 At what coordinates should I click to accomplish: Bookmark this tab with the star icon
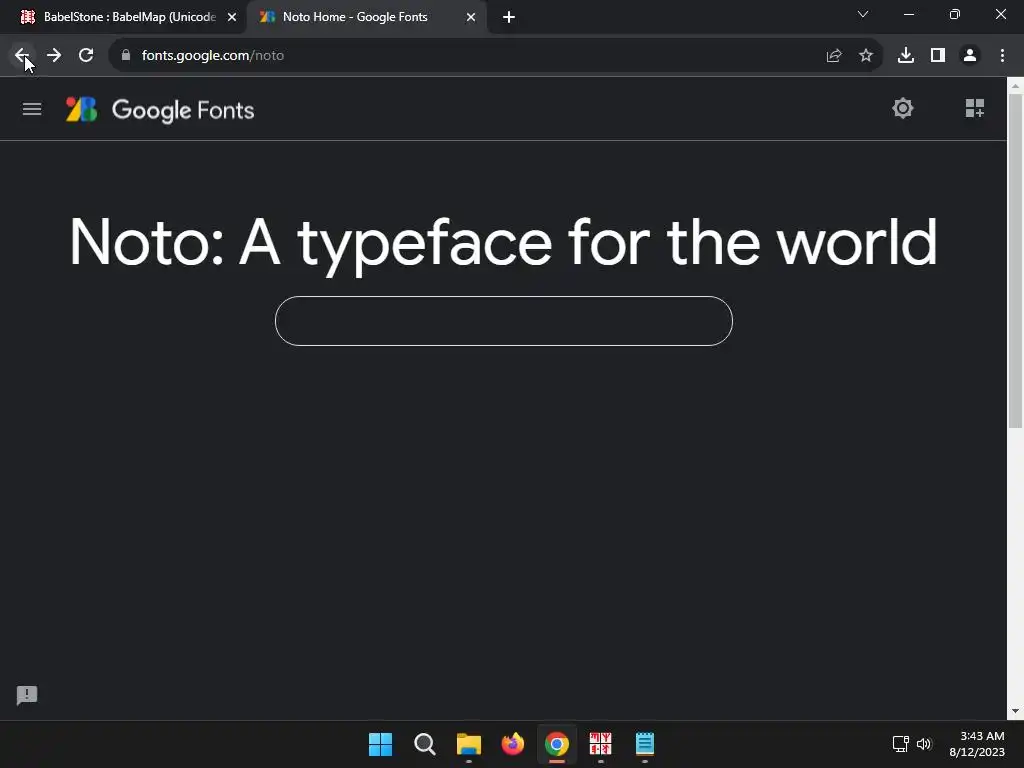[866, 56]
